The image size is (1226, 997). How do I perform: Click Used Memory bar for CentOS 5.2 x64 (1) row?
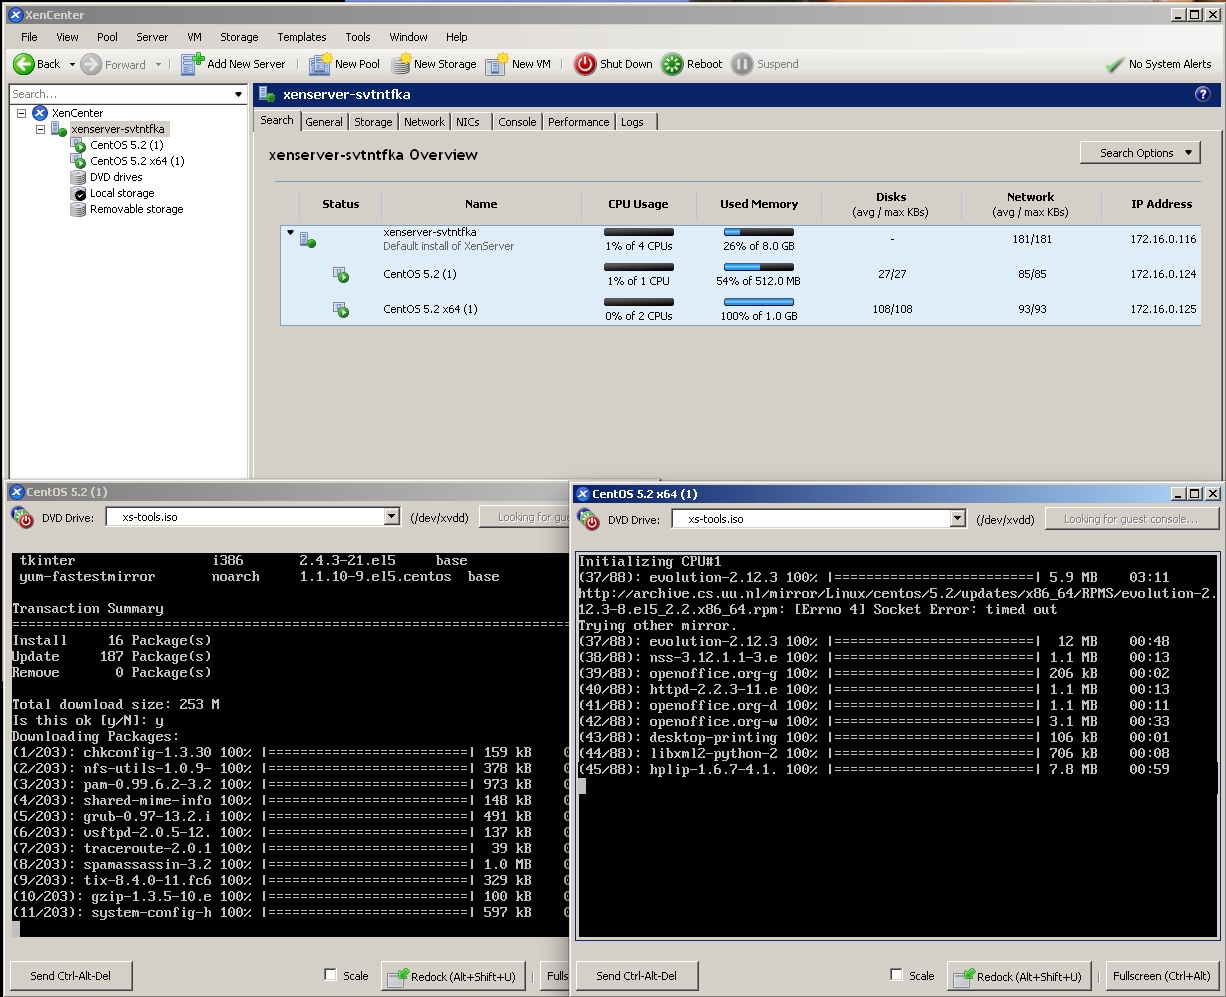click(x=759, y=302)
